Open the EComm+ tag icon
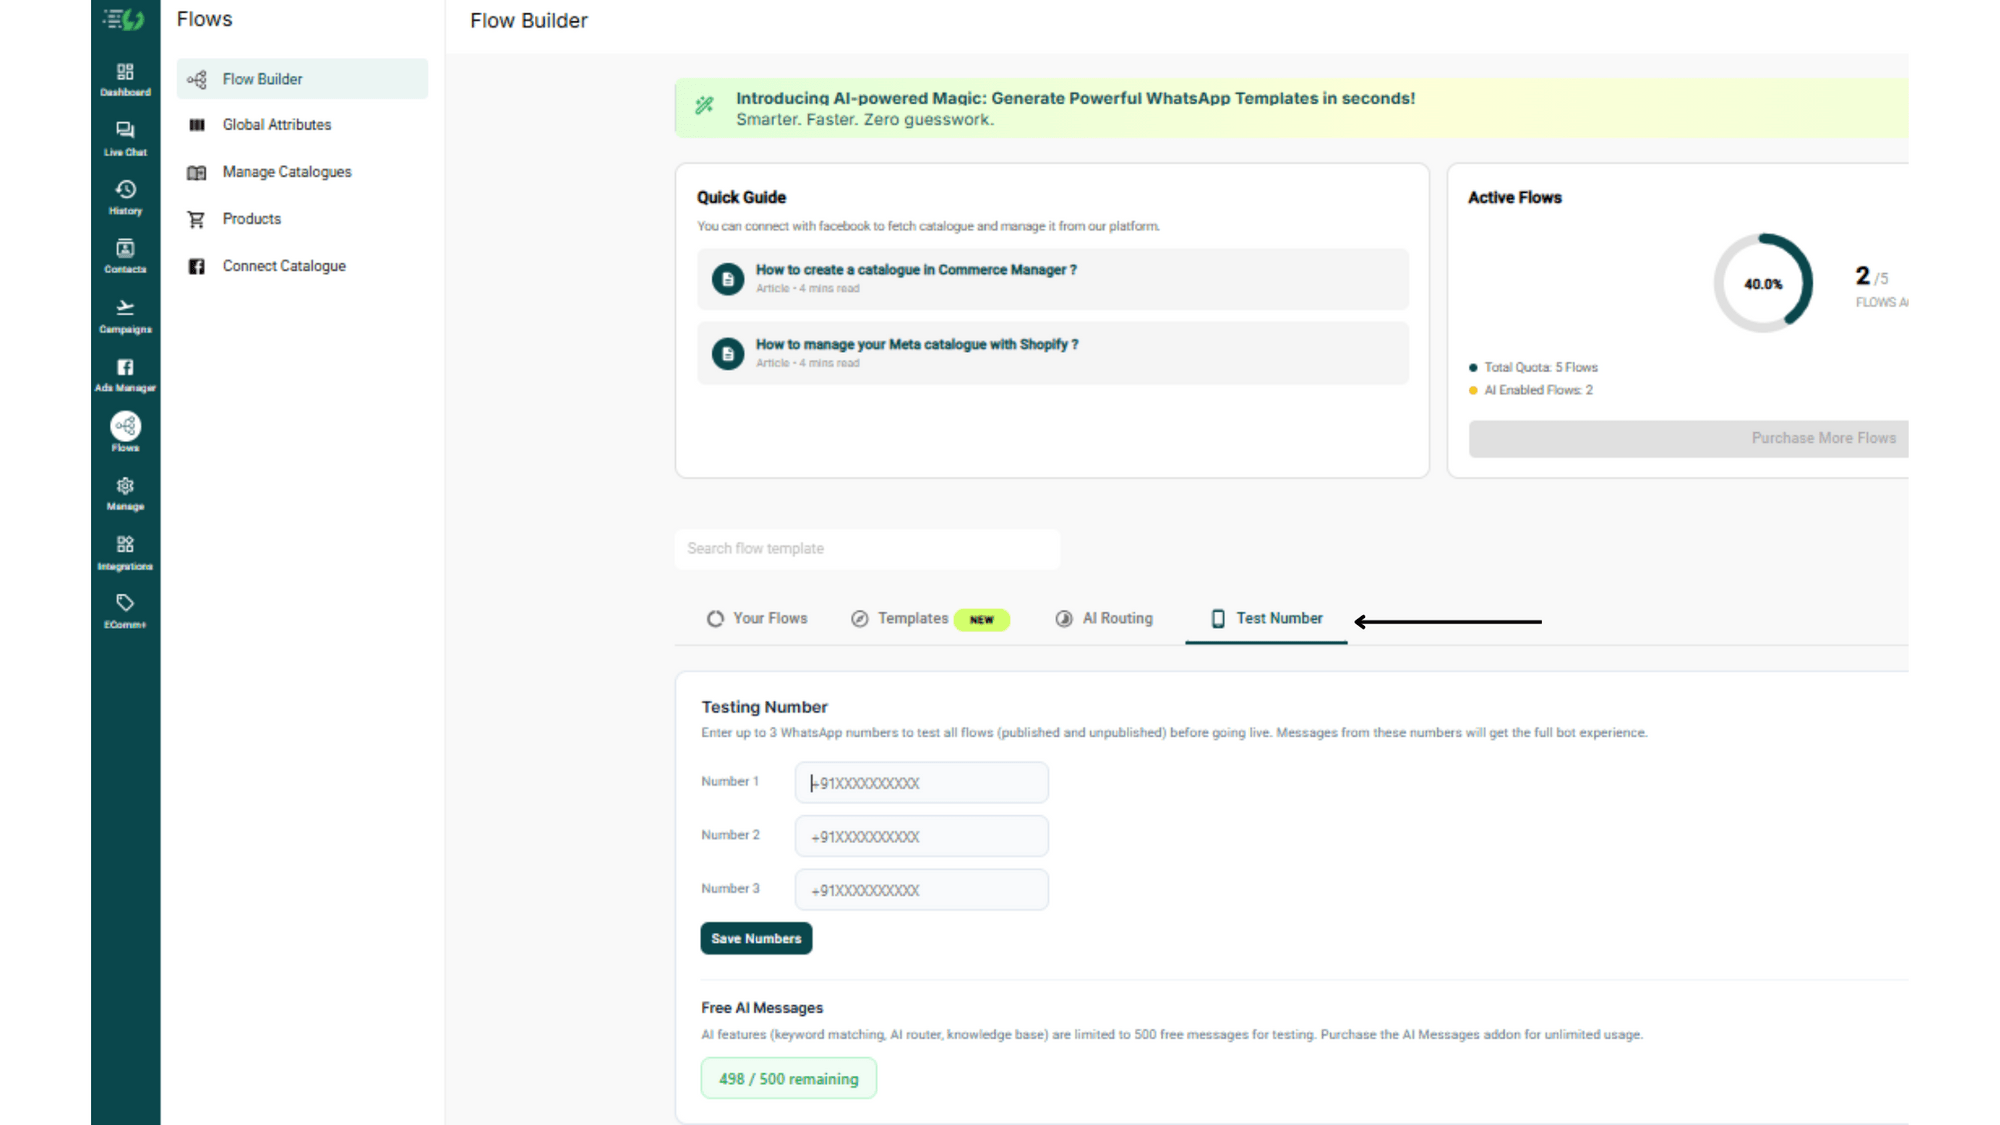The width and height of the screenshot is (2000, 1125). tap(125, 611)
